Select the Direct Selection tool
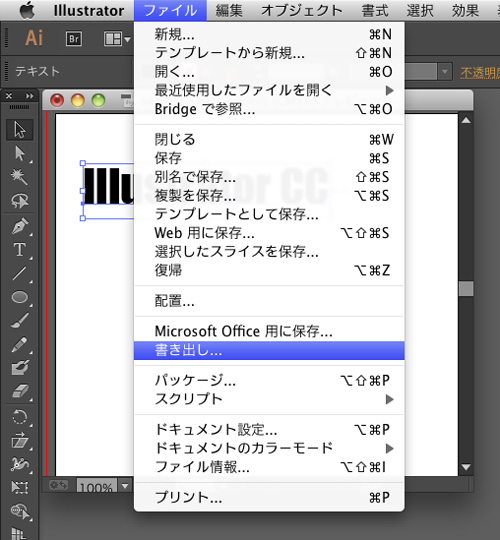Screen dimensions: 500x540 20,153
